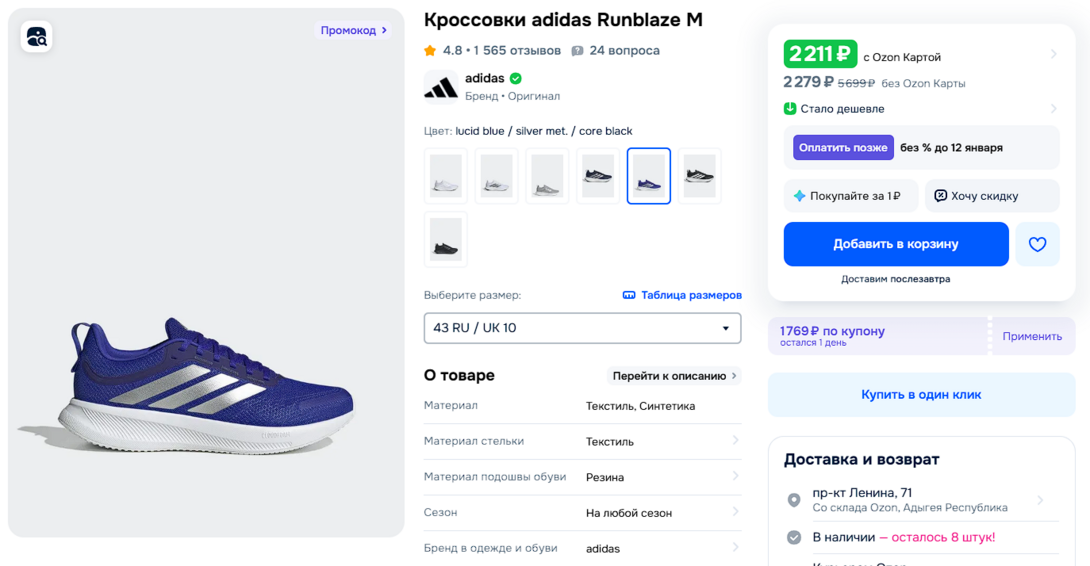Expand the insole material row chevron

735,441
